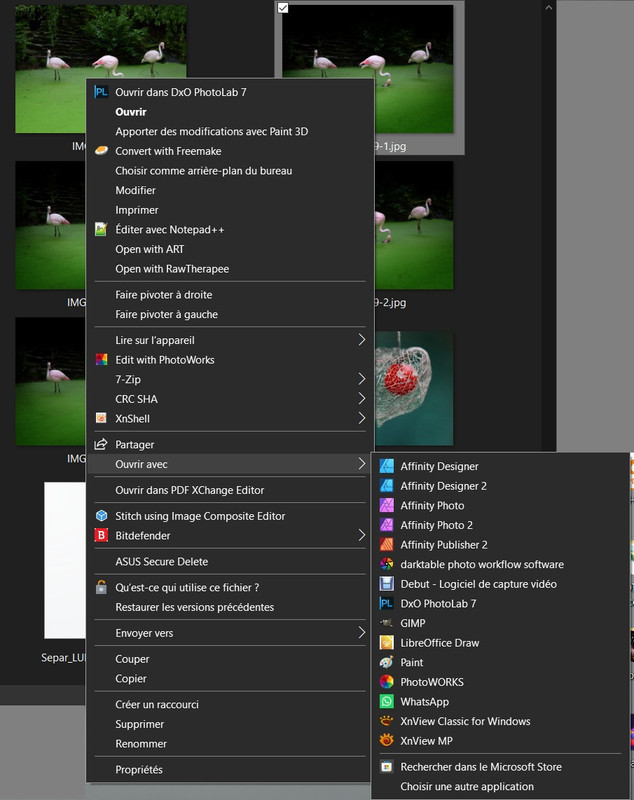Click the DxO PhotoLab 7 icon in submenu
The height and width of the screenshot is (800, 634).
click(387, 604)
